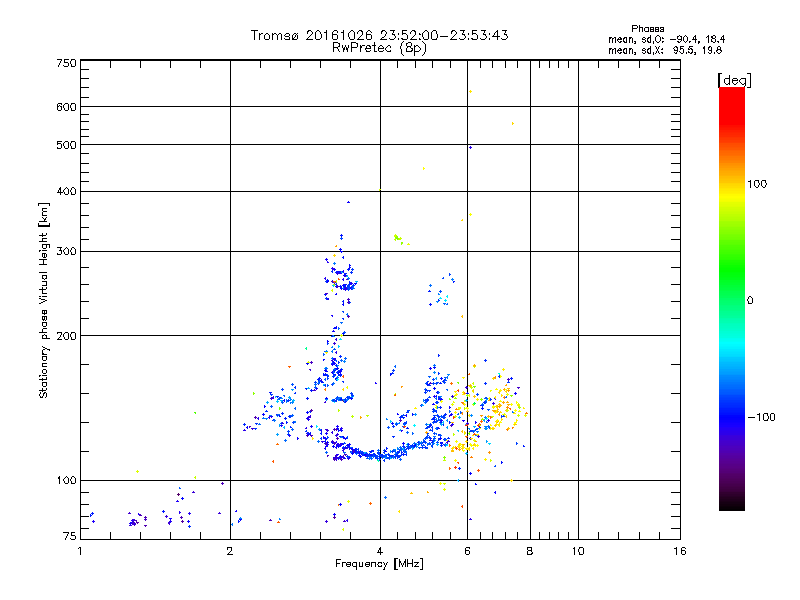
Task: Click y-axis tick label '75'
Action: (70, 536)
